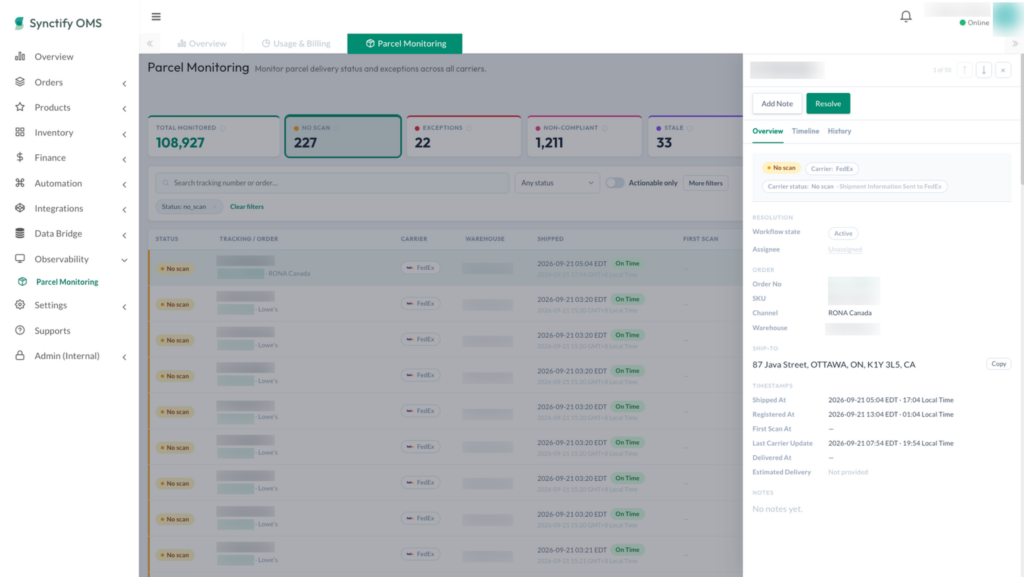Image resolution: width=1024 pixels, height=577 pixels.
Task: Expand the Admin (Internal) sidebar menu
Action: tap(124, 357)
